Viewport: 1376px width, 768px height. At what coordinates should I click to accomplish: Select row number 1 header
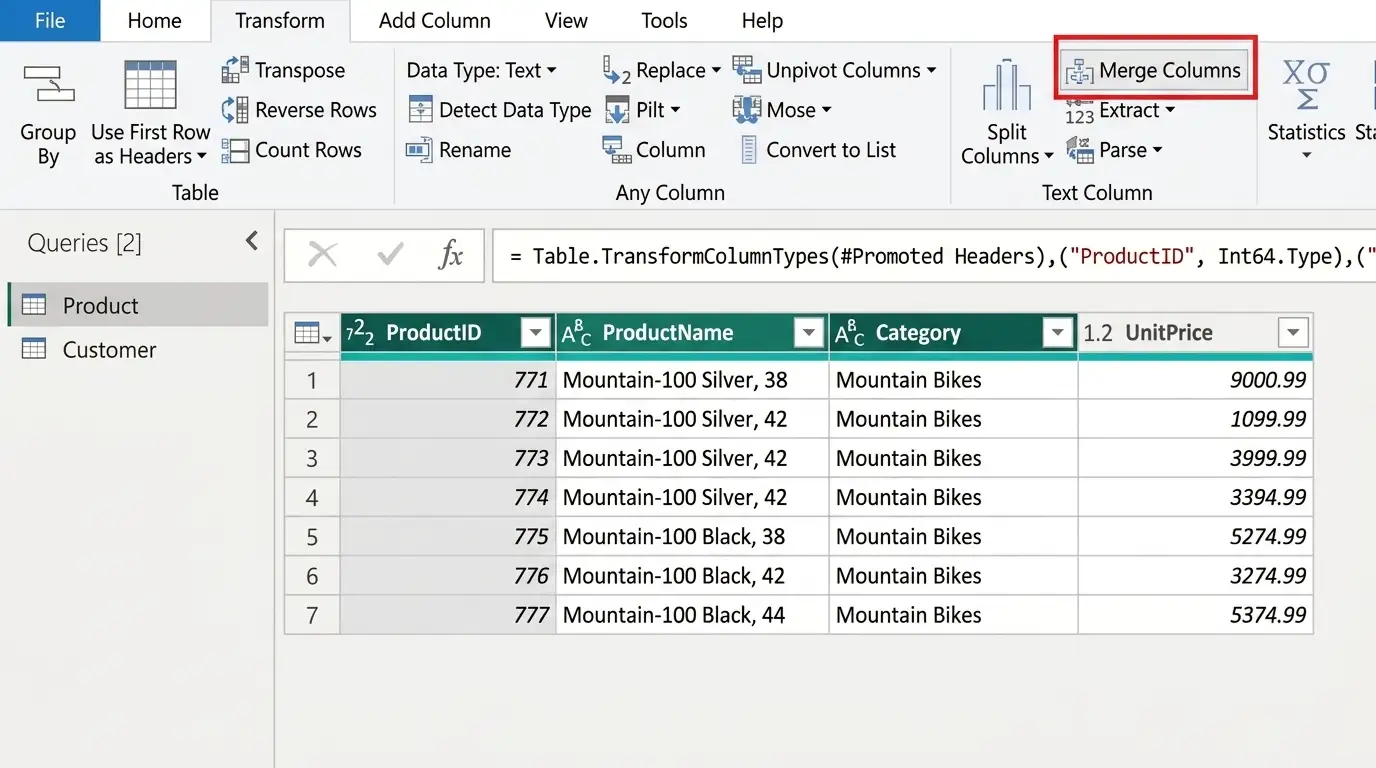[312, 380]
